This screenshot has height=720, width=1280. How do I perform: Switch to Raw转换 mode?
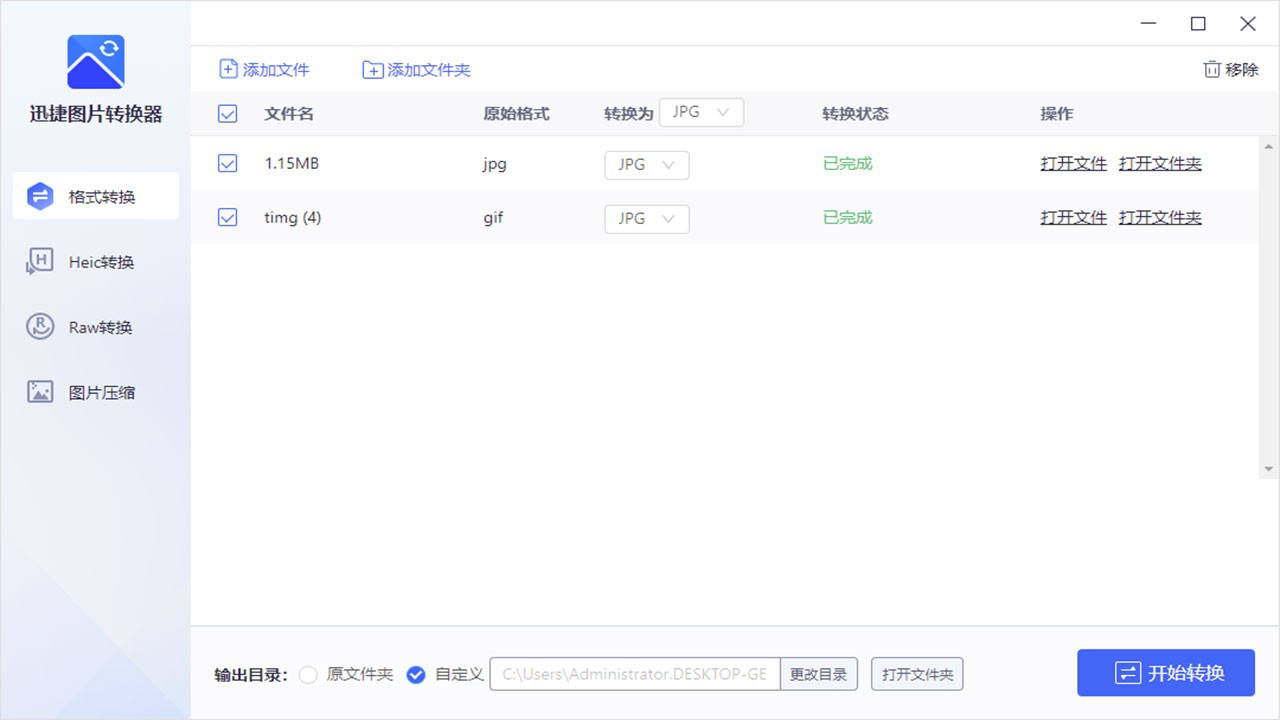95,326
